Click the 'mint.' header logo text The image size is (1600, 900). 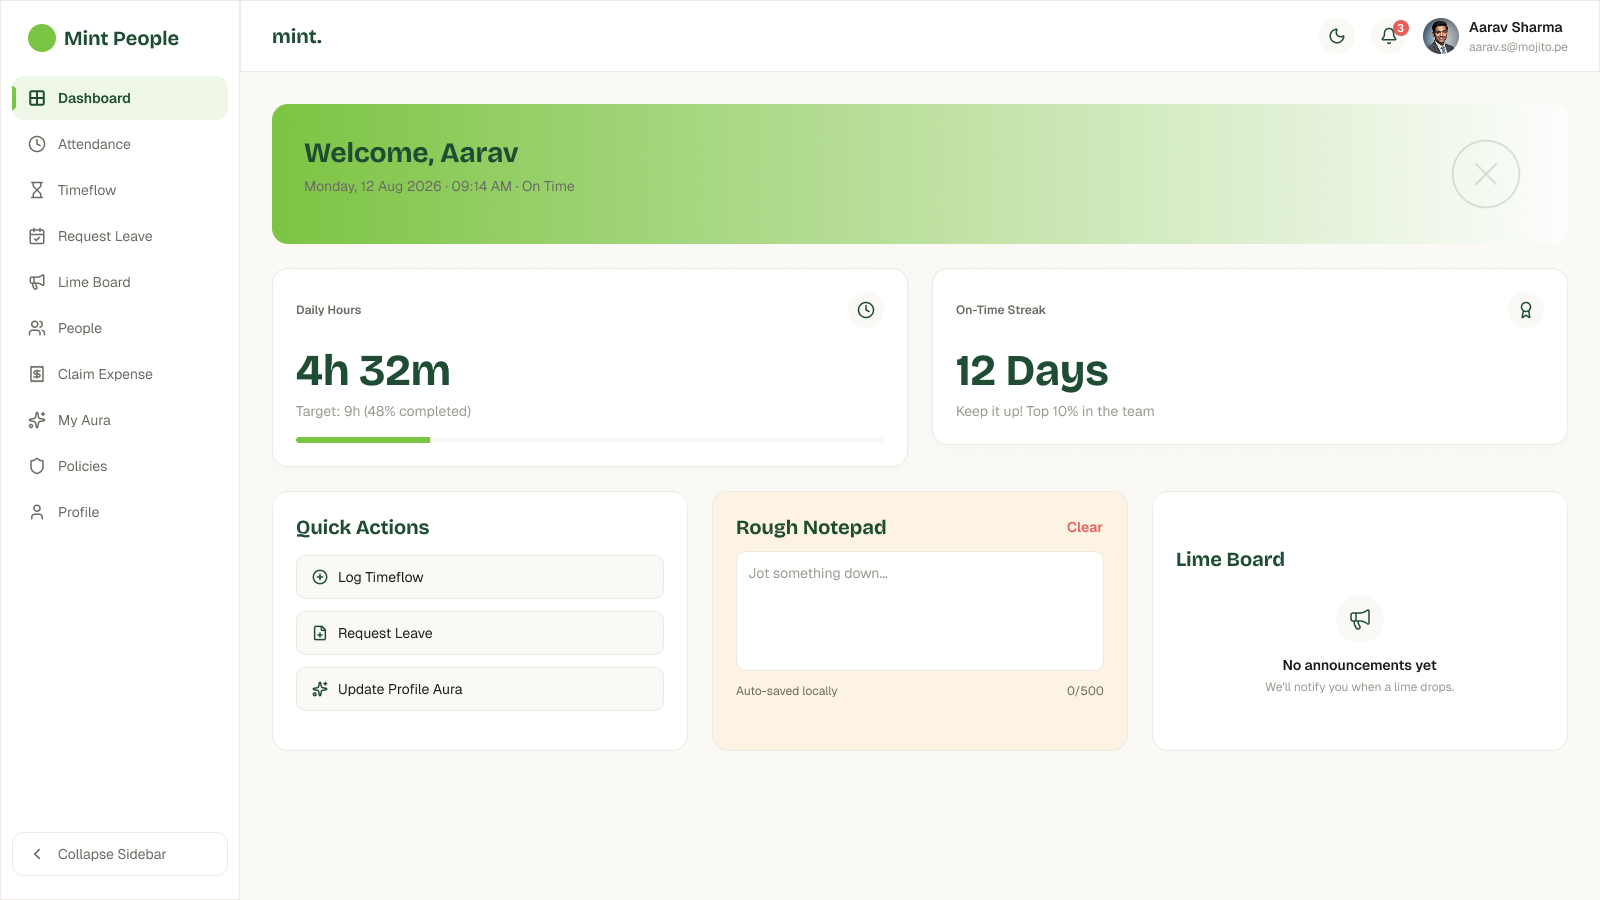pyautogui.click(x=297, y=36)
